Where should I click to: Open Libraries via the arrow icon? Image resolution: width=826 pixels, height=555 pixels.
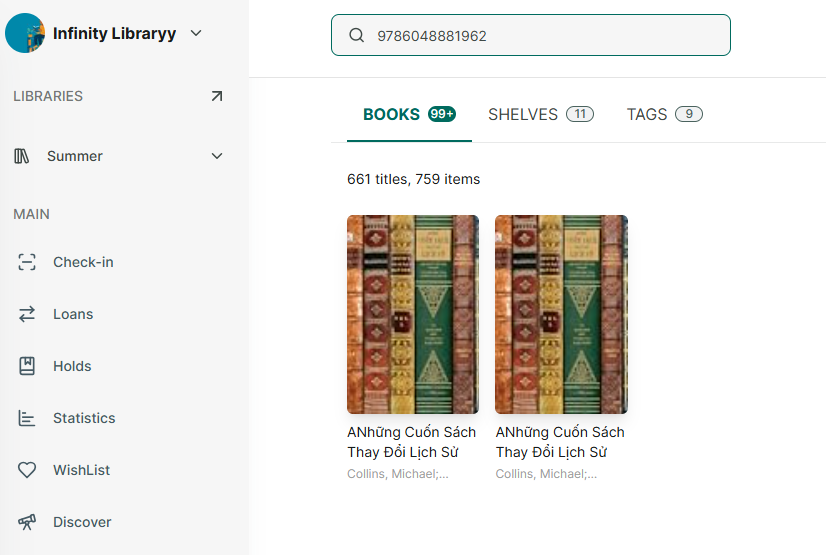click(x=217, y=96)
